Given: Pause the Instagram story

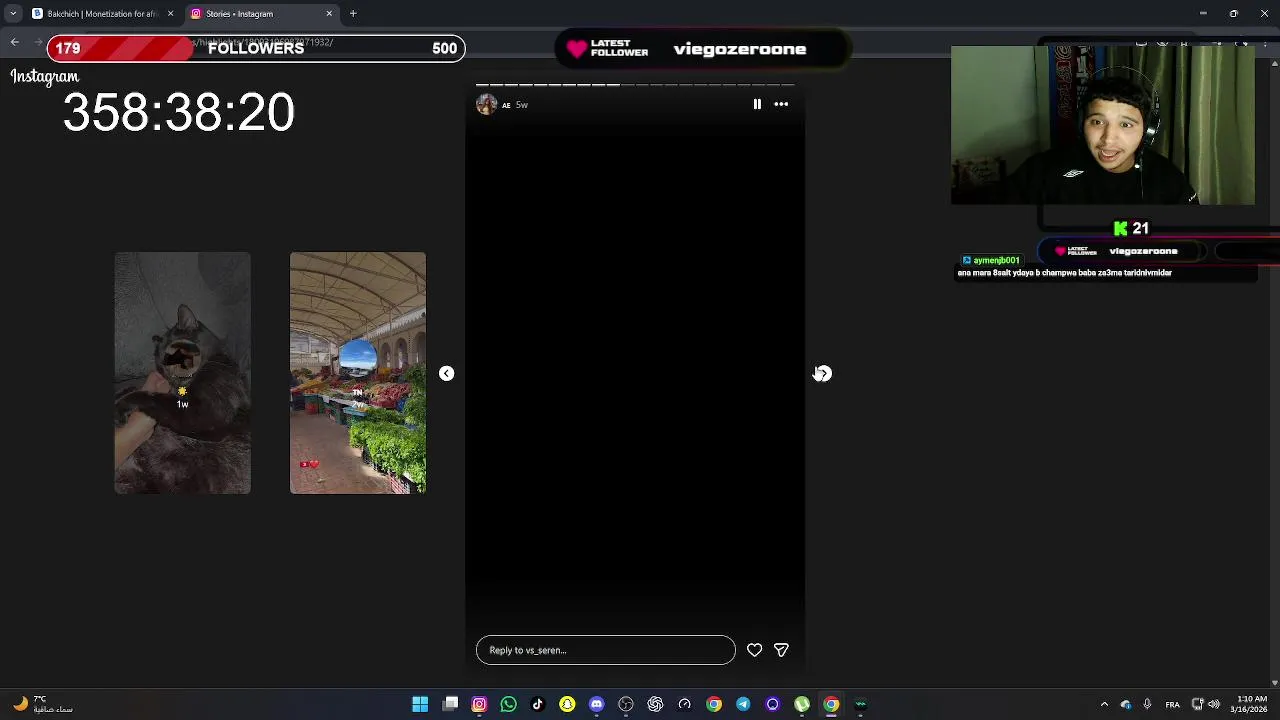Looking at the screenshot, I should coord(757,104).
